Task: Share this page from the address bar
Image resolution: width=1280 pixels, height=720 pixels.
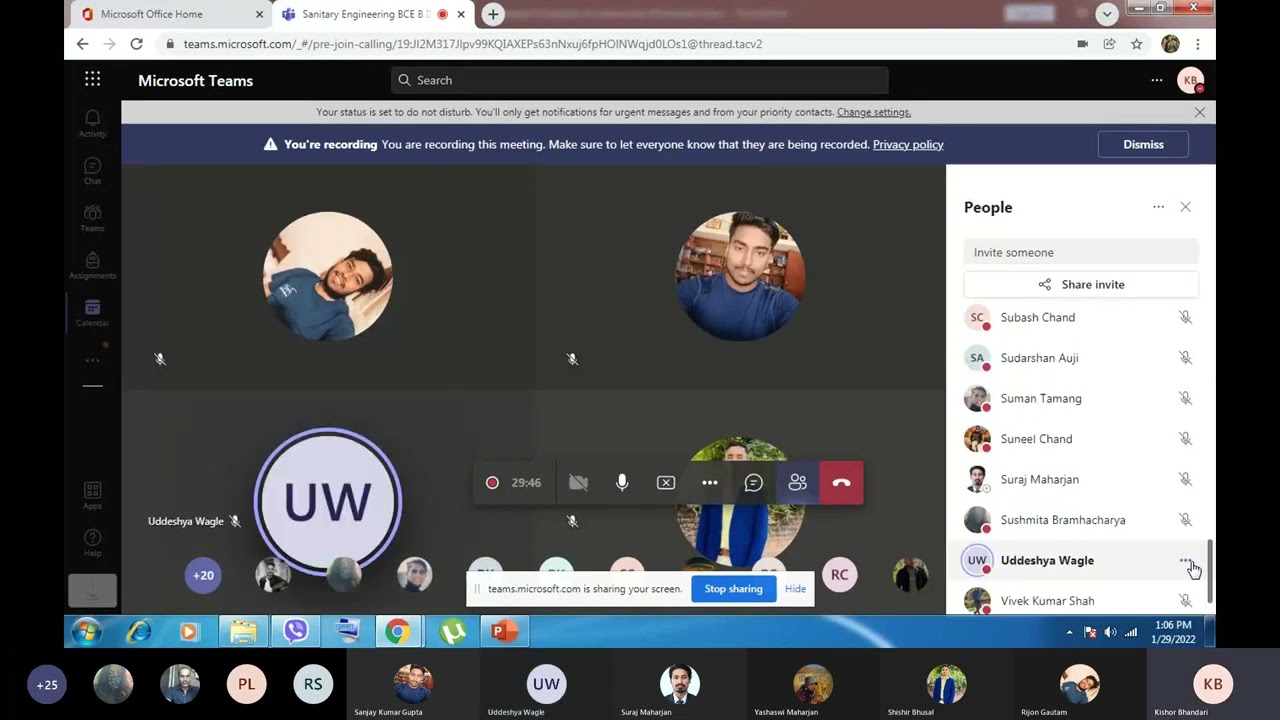Action: [x=1109, y=44]
